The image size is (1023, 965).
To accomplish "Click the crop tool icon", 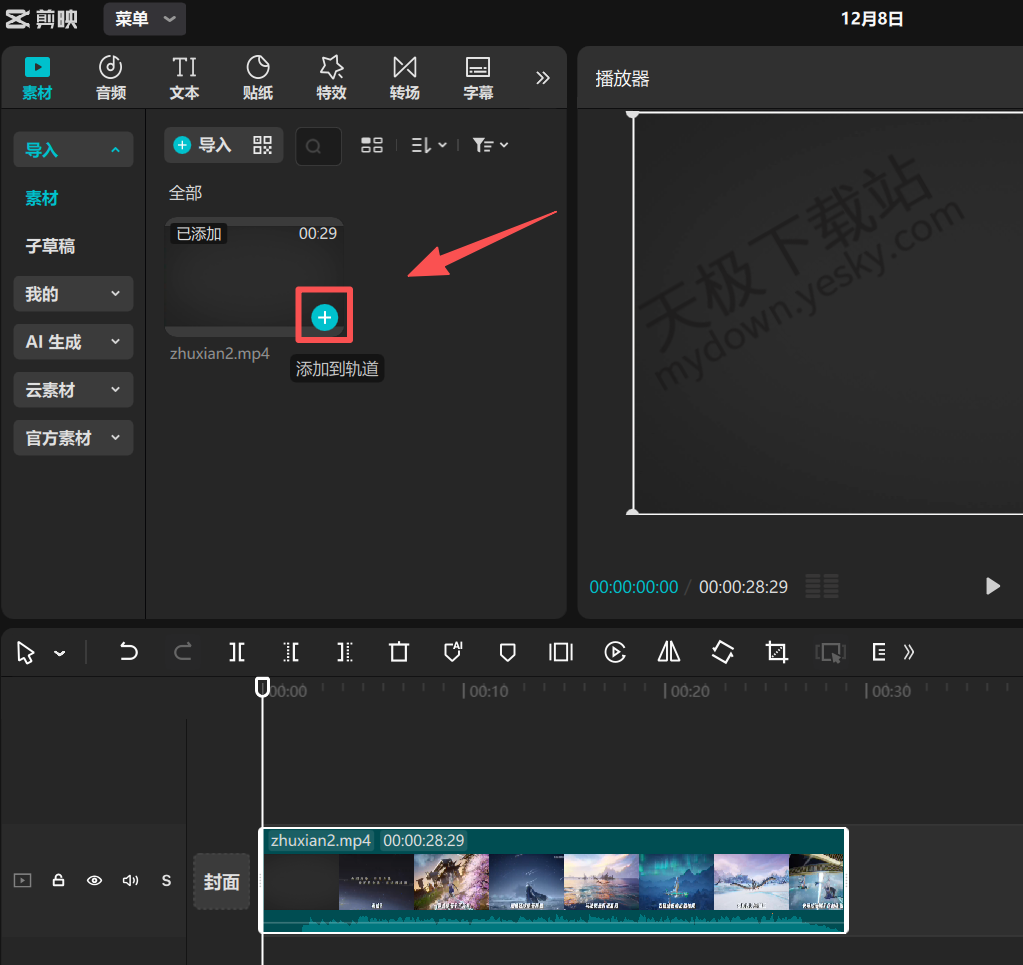I will 776,652.
